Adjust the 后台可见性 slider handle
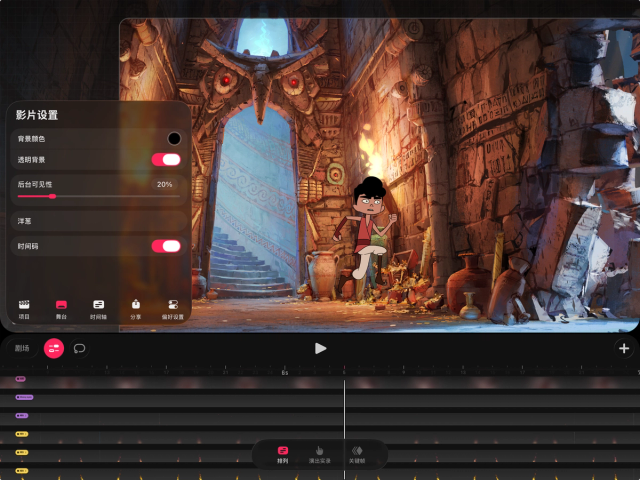The width and height of the screenshot is (640, 480). click(52, 196)
